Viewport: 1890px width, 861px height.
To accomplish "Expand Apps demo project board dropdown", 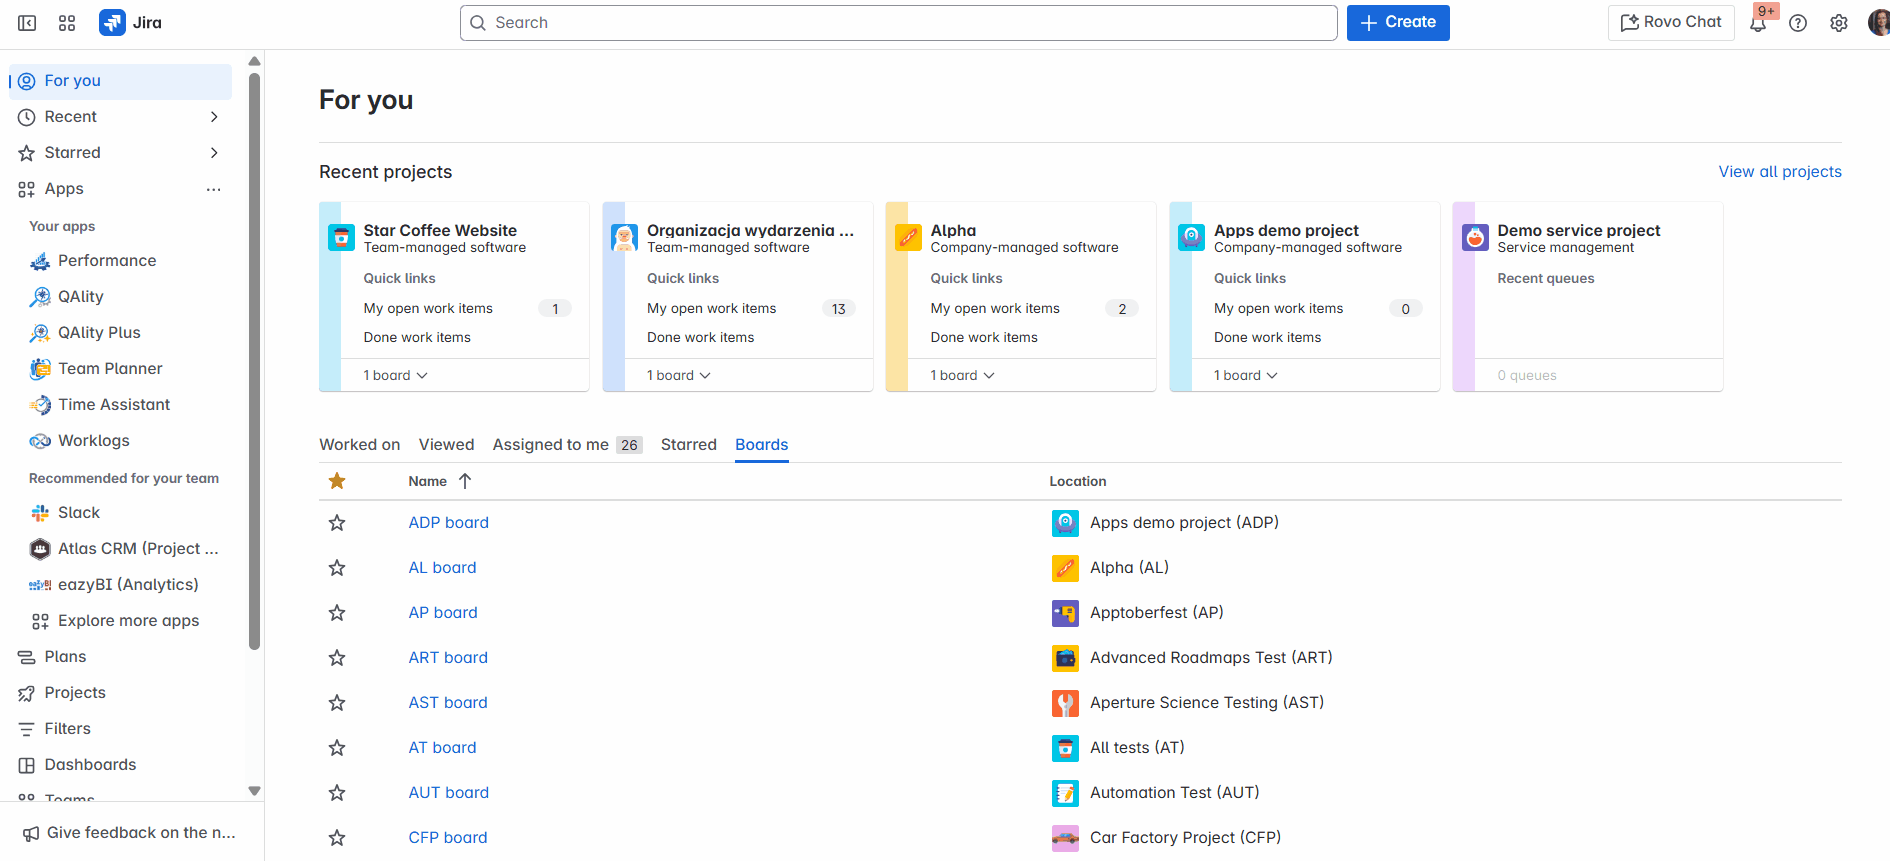I will pos(1246,375).
